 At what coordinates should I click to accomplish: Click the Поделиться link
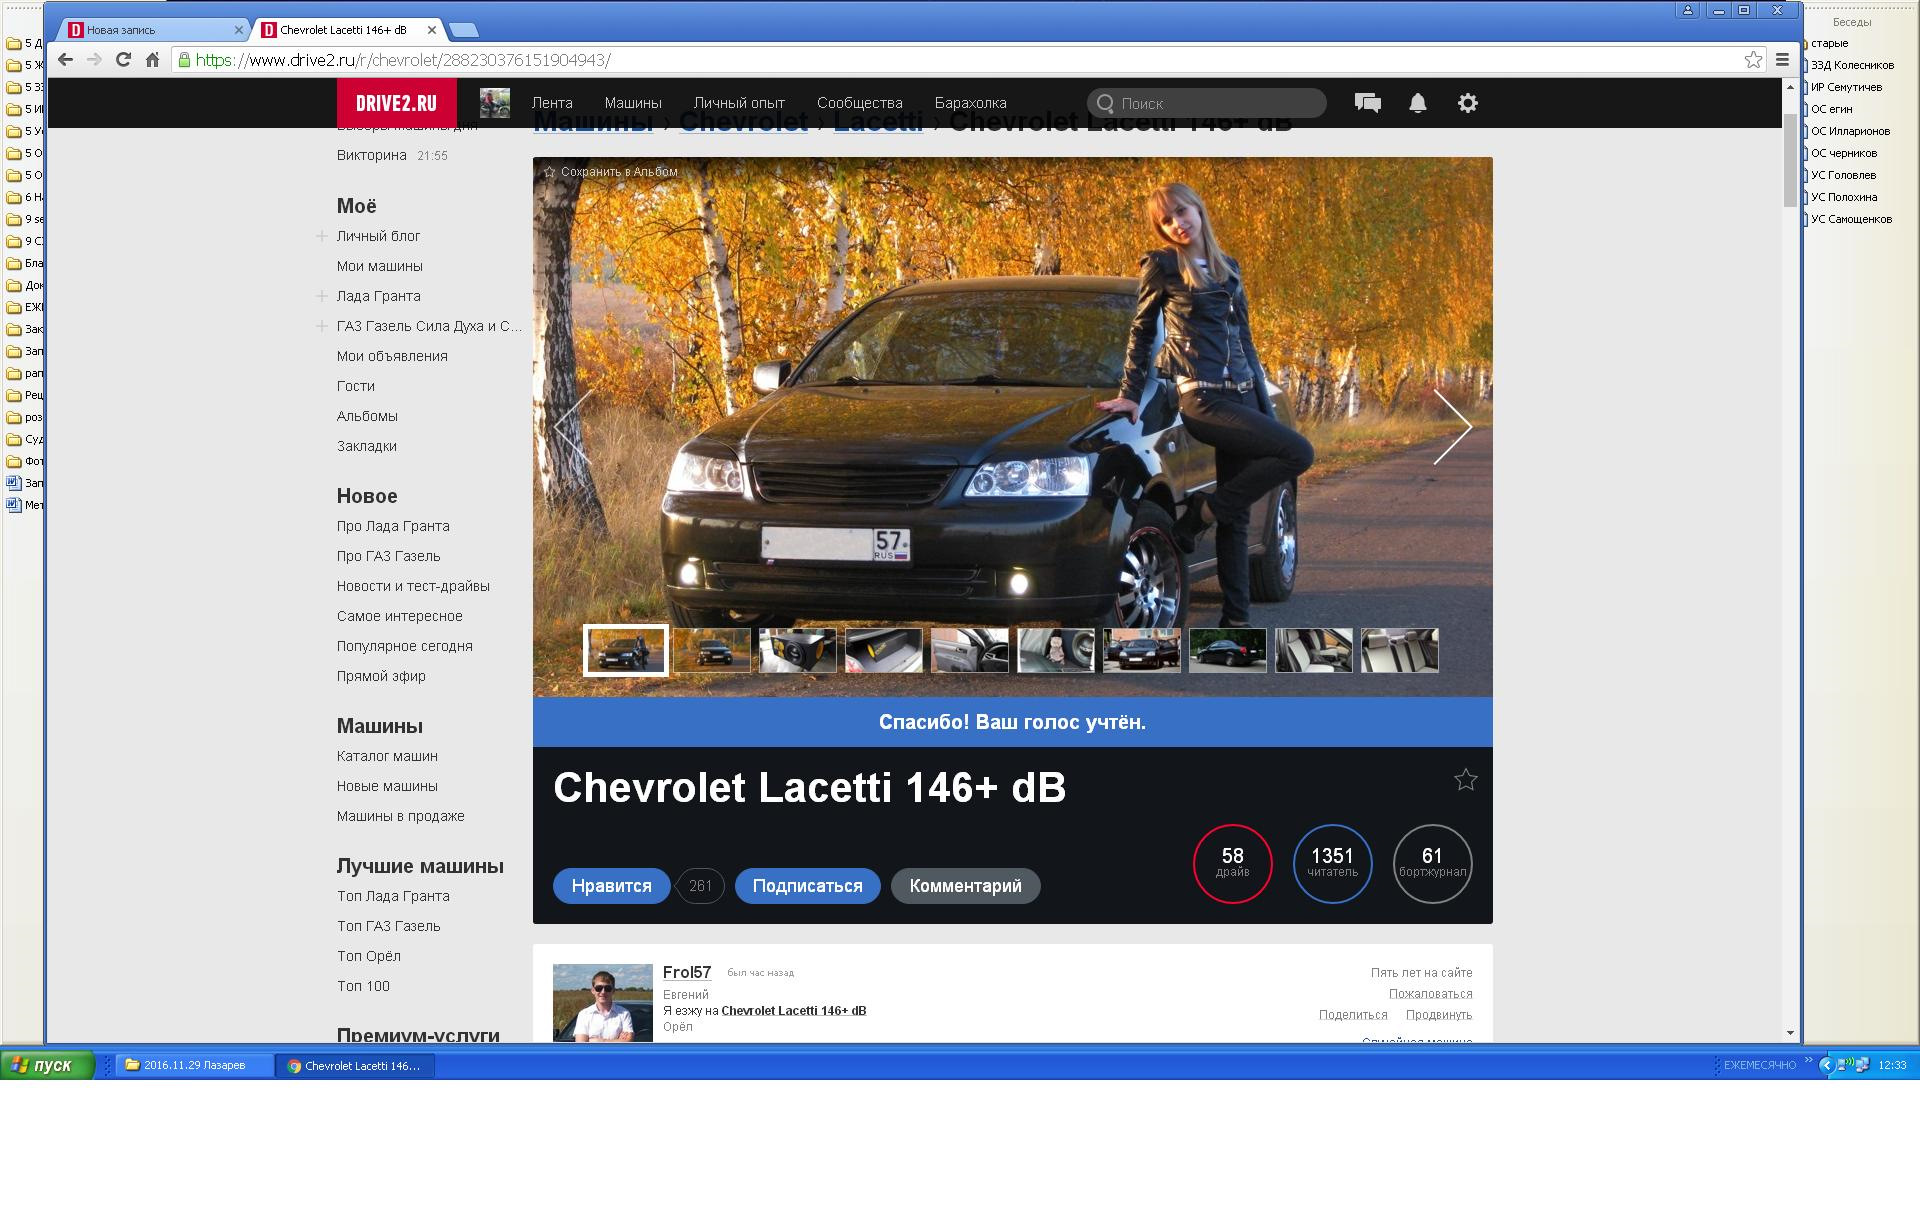point(1353,1015)
